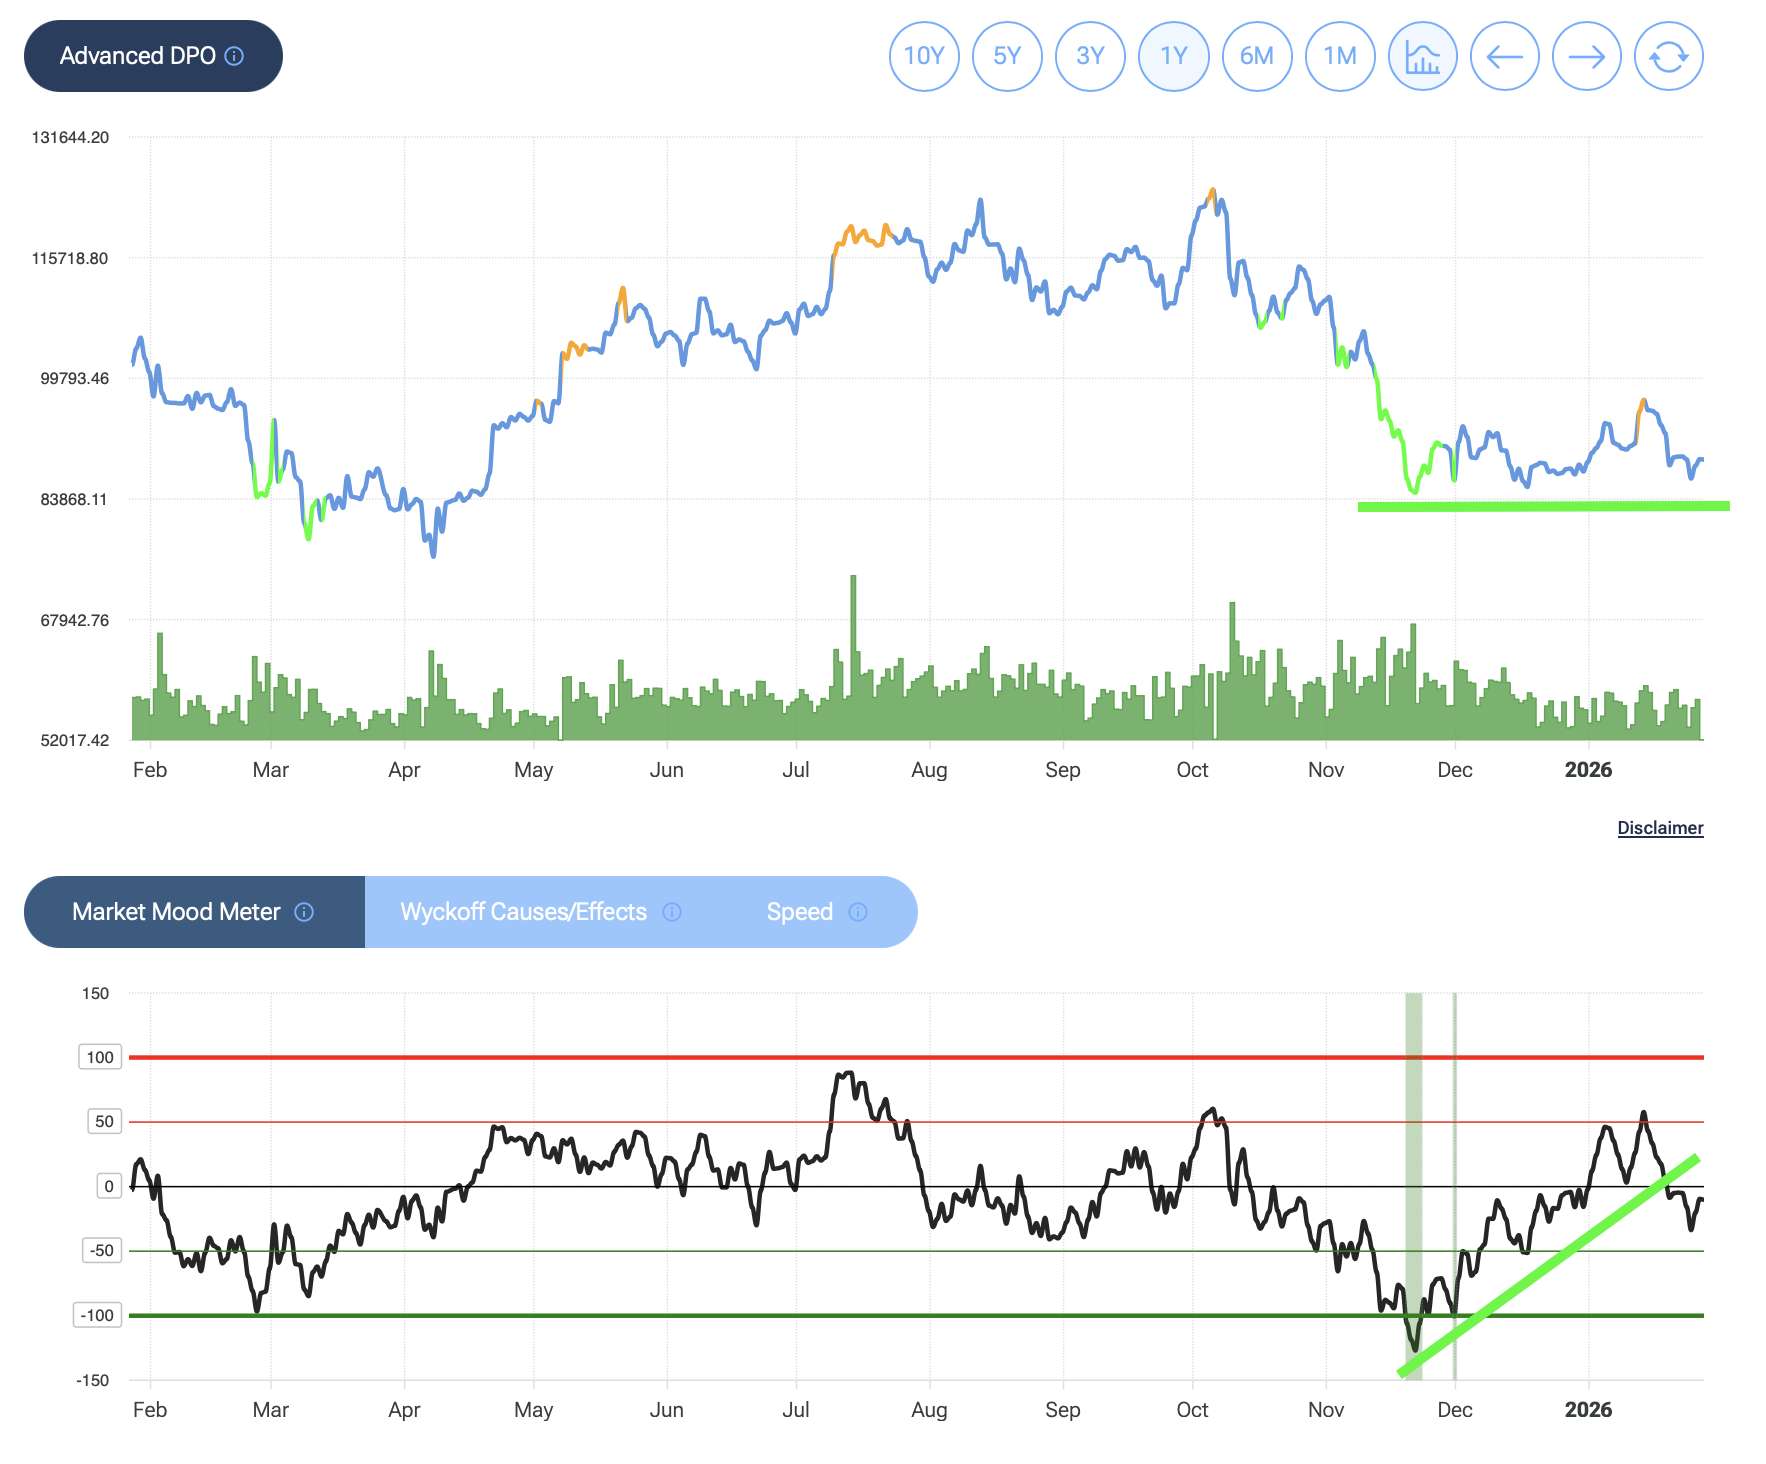Refresh the chart with reload icon

point(1668,57)
